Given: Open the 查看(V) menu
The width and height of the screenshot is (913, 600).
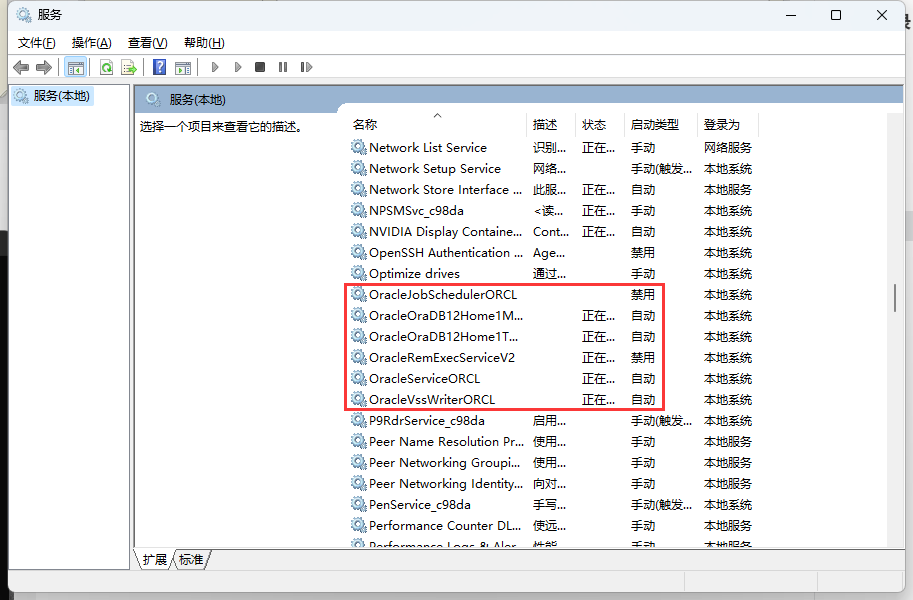Looking at the screenshot, I should pyautogui.click(x=147, y=43).
